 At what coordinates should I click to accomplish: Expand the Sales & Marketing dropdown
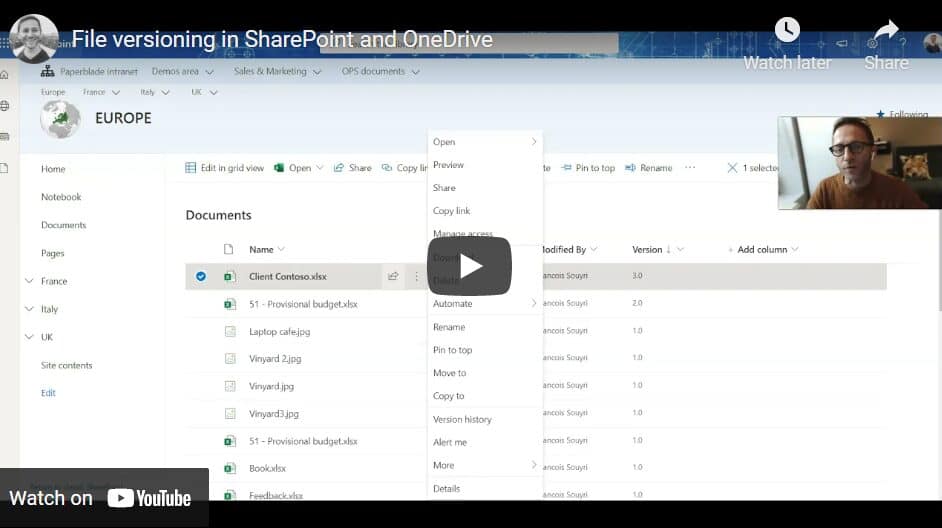coord(317,72)
